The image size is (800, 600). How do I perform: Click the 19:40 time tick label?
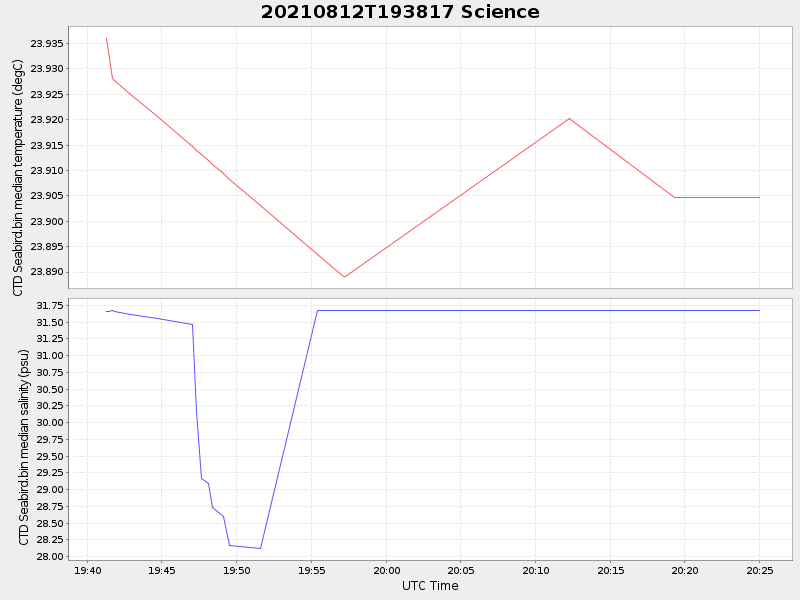87,570
